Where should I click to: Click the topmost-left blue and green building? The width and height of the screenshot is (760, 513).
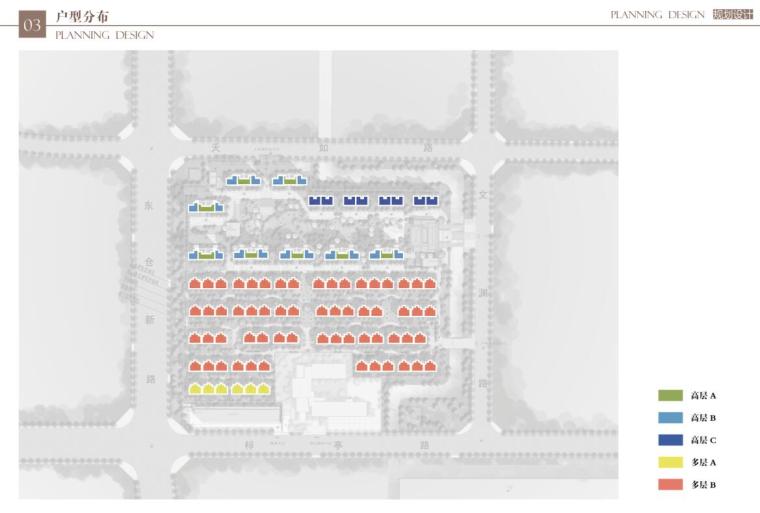pyautogui.click(x=243, y=181)
